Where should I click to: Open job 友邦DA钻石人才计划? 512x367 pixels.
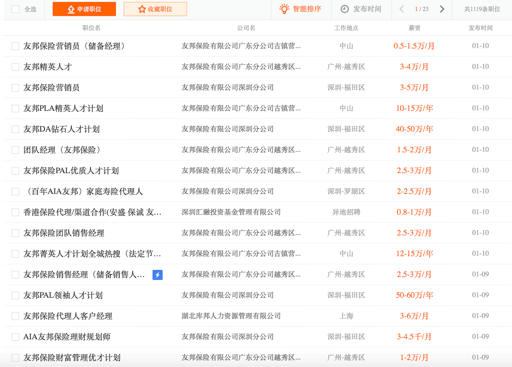(62, 129)
